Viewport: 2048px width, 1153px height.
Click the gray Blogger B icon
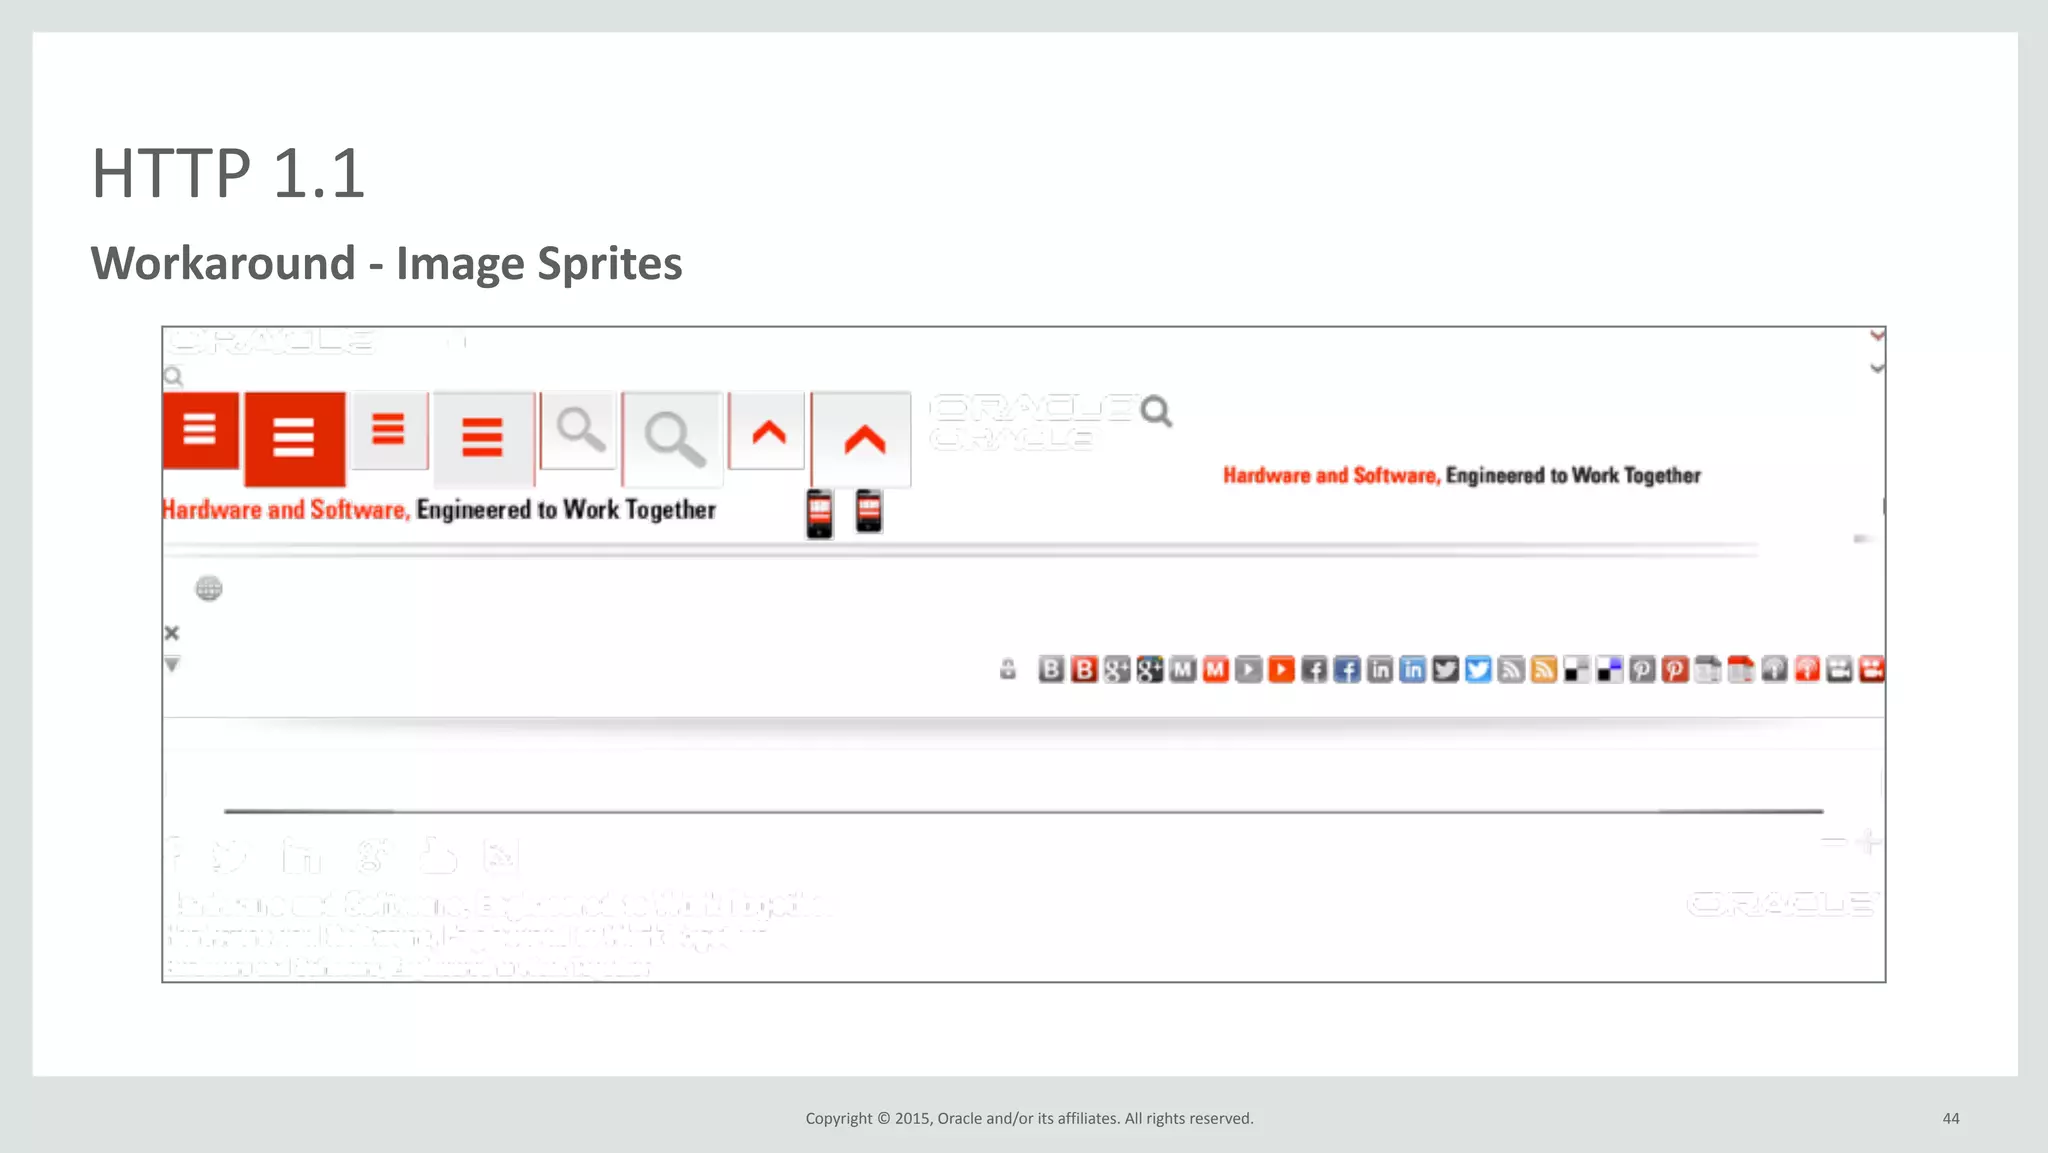pos(1051,669)
